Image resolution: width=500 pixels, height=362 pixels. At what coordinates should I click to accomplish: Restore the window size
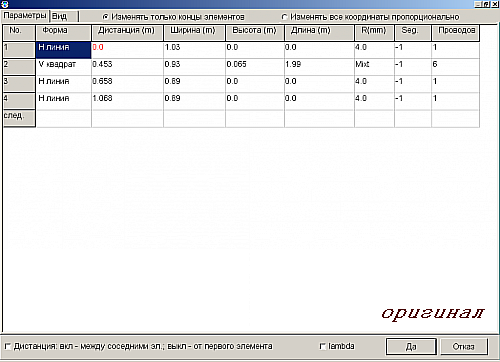pyautogui.click(x=486, y=4)
